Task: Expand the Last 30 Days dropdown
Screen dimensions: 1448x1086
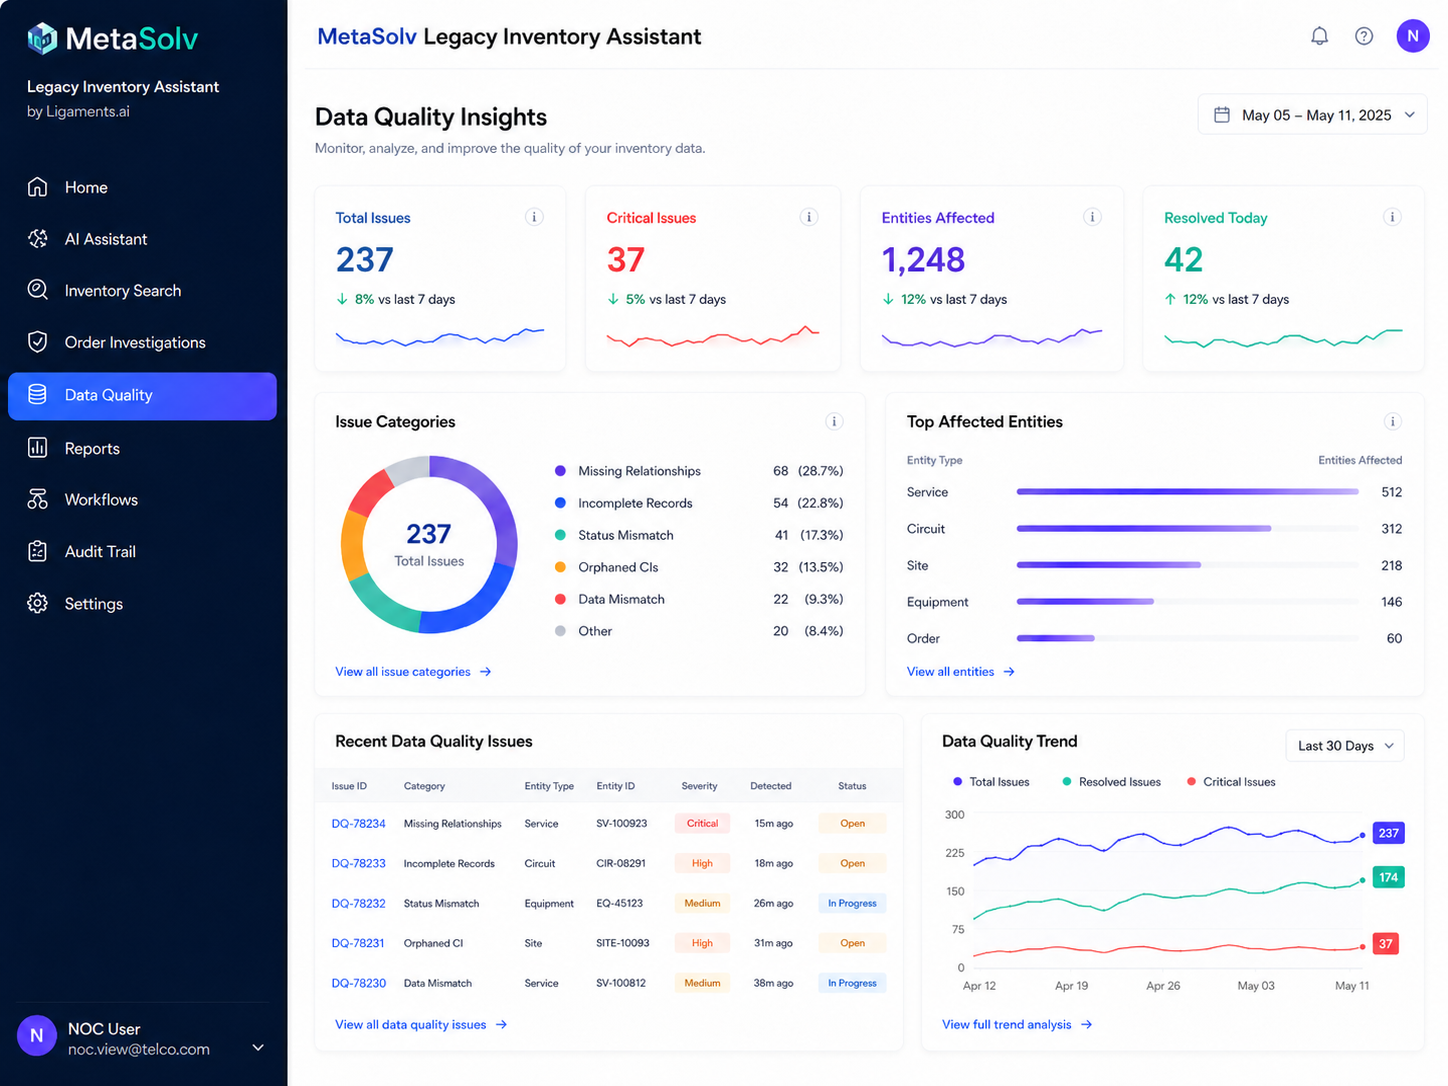Action: (1344, 746)
